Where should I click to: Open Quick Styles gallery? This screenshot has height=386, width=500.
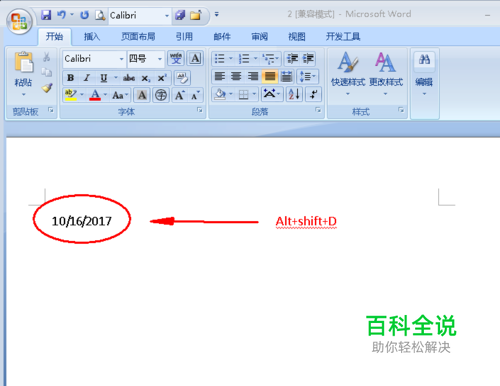[348, 74]
